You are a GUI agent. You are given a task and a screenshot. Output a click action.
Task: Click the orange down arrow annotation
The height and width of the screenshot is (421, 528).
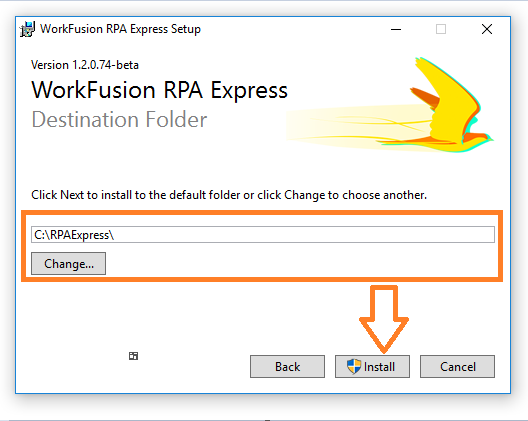coord(384,319)
